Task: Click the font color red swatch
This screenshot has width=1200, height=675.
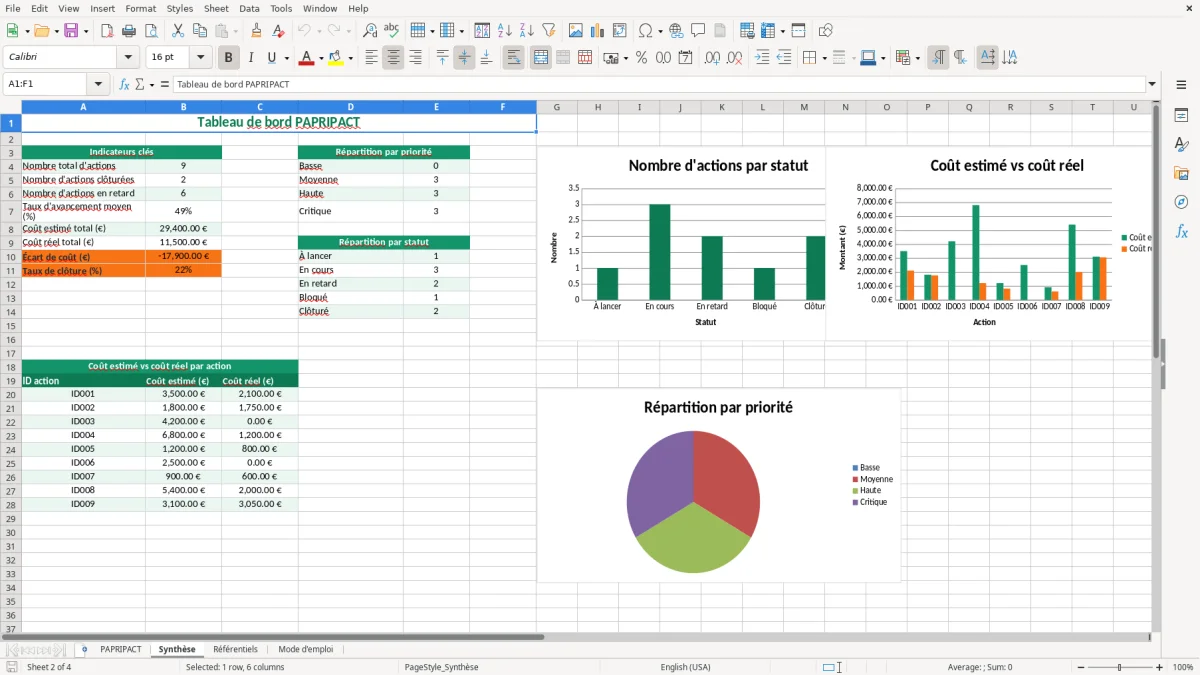Action: [306, 58]
